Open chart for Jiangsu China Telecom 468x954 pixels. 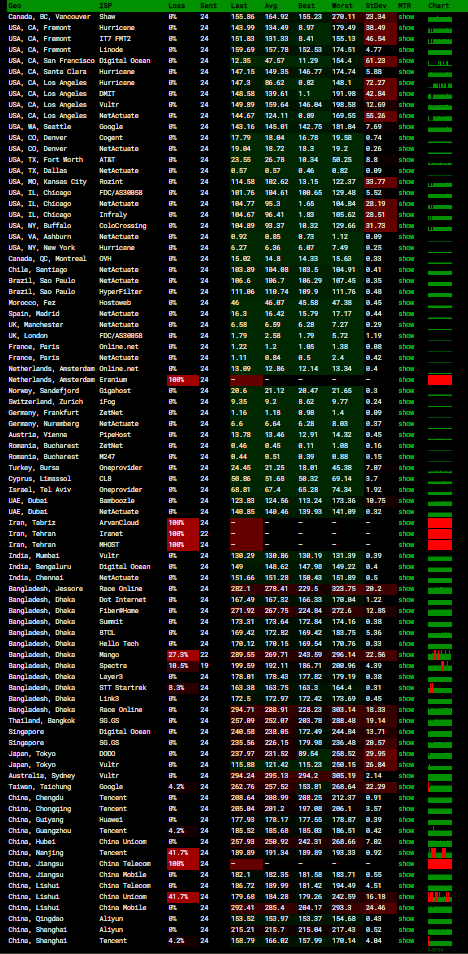coord(440,864)
